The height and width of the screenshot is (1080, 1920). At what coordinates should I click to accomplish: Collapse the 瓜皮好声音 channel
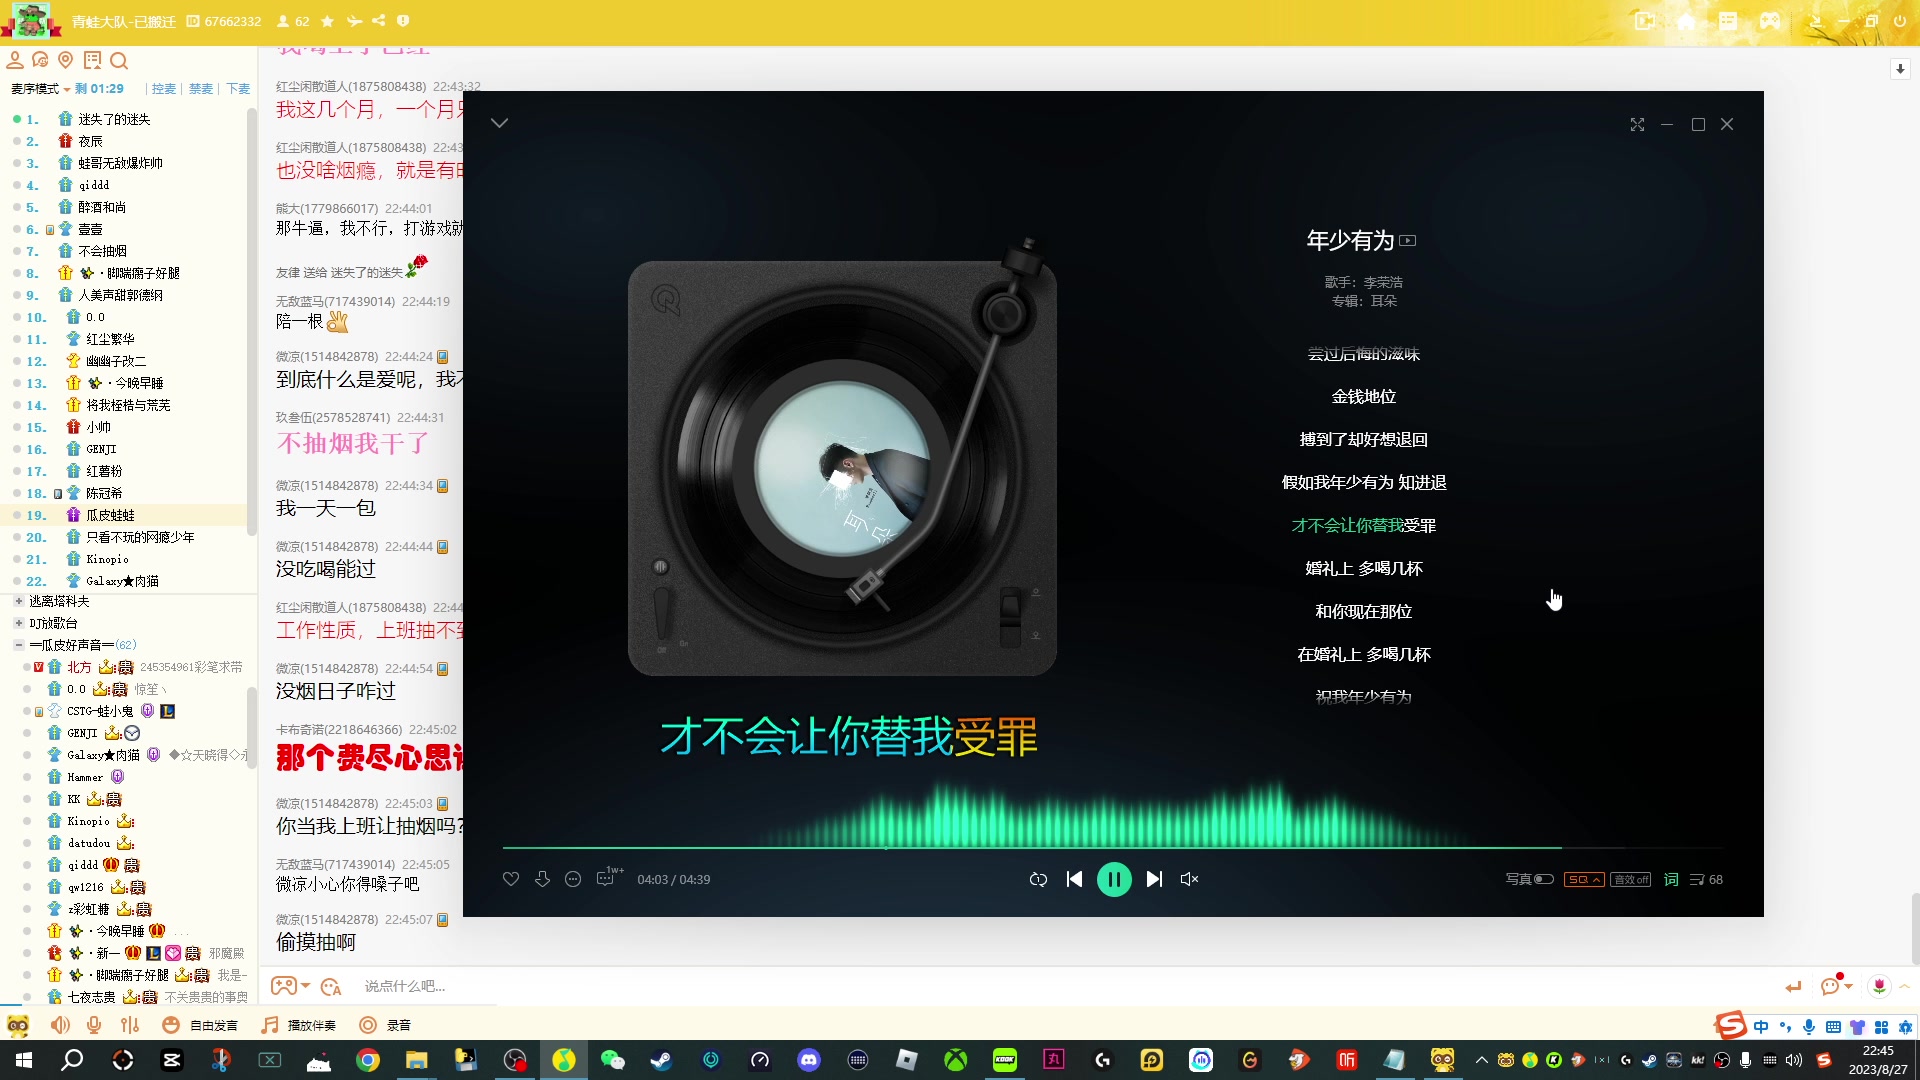(18, 645)
